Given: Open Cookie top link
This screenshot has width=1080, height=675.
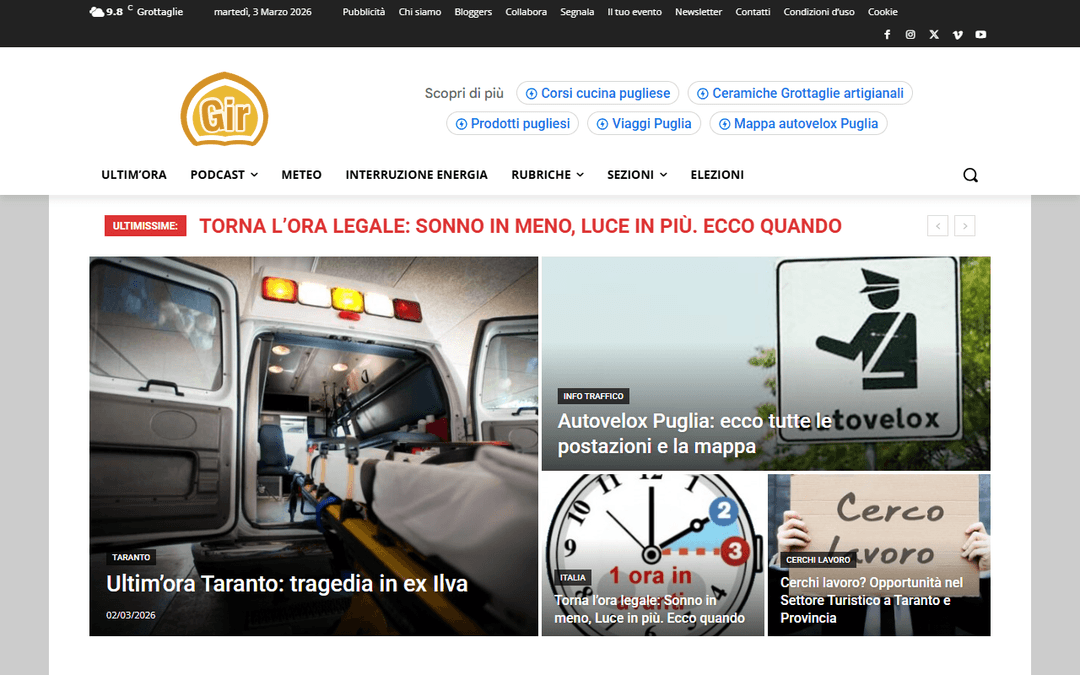Looking at the screenshot, I should (882, 12).
